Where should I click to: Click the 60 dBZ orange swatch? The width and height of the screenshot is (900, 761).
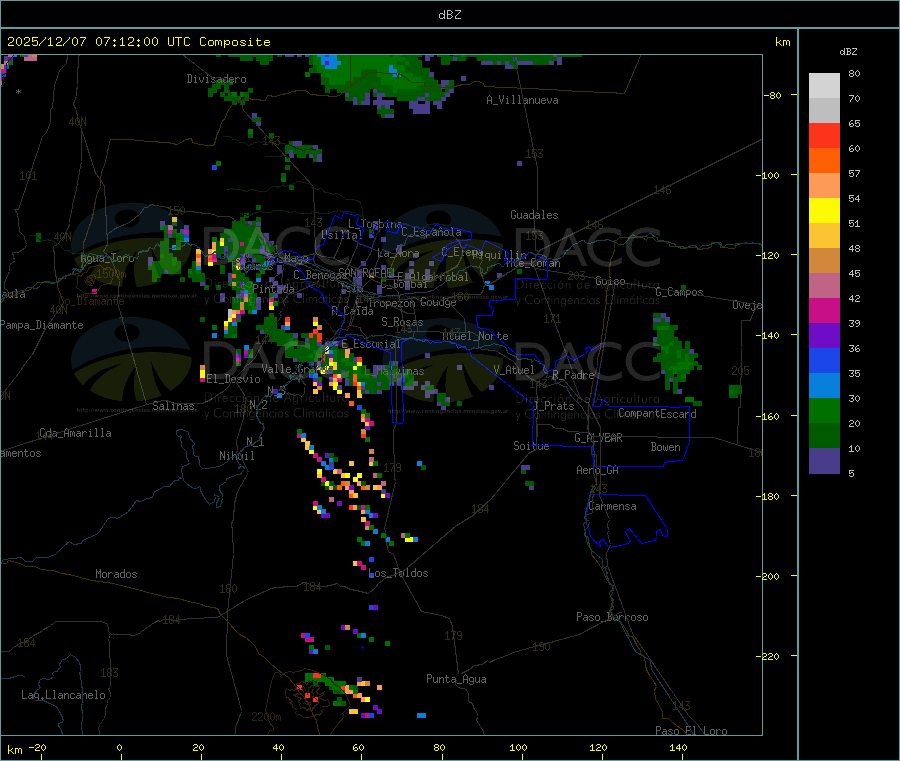point(824,161)
